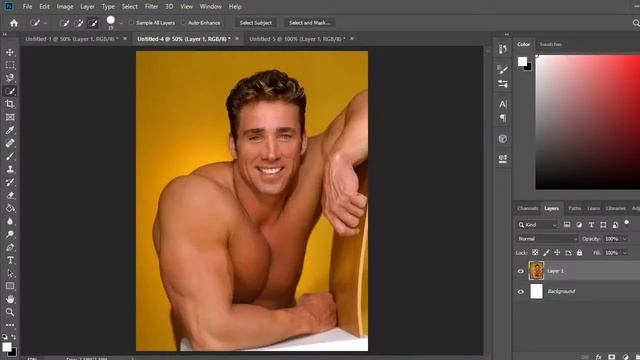Image resolution: width=640 pixels, height=360 pixels.
Task: Click the Select and Mask button
Action: pyautogui.click(x=309, y=23)
